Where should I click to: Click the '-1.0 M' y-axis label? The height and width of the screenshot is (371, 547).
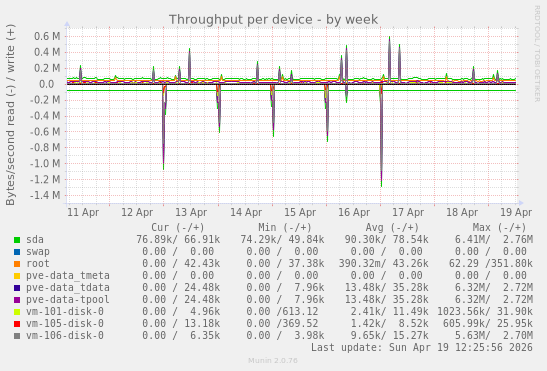[x=45, y=163]
